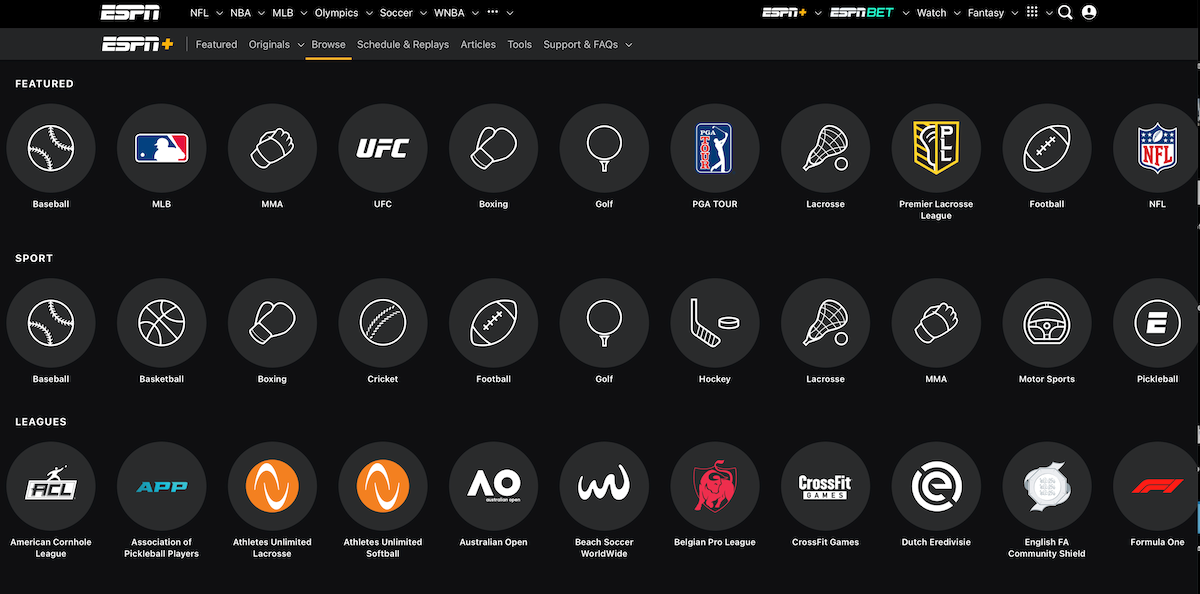Viewport: 1200px width, 594px height.
Task: Expand the Soccer dropdown arrow
Action: tap(423, 14)
